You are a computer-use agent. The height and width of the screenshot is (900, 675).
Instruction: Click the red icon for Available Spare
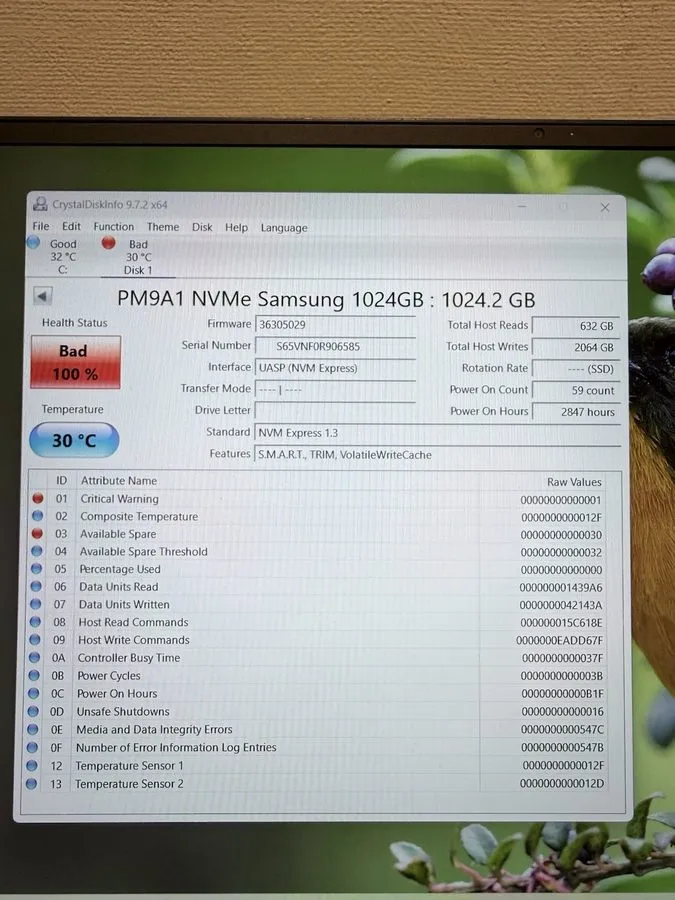pyautogui.click(x=37, y=533)
